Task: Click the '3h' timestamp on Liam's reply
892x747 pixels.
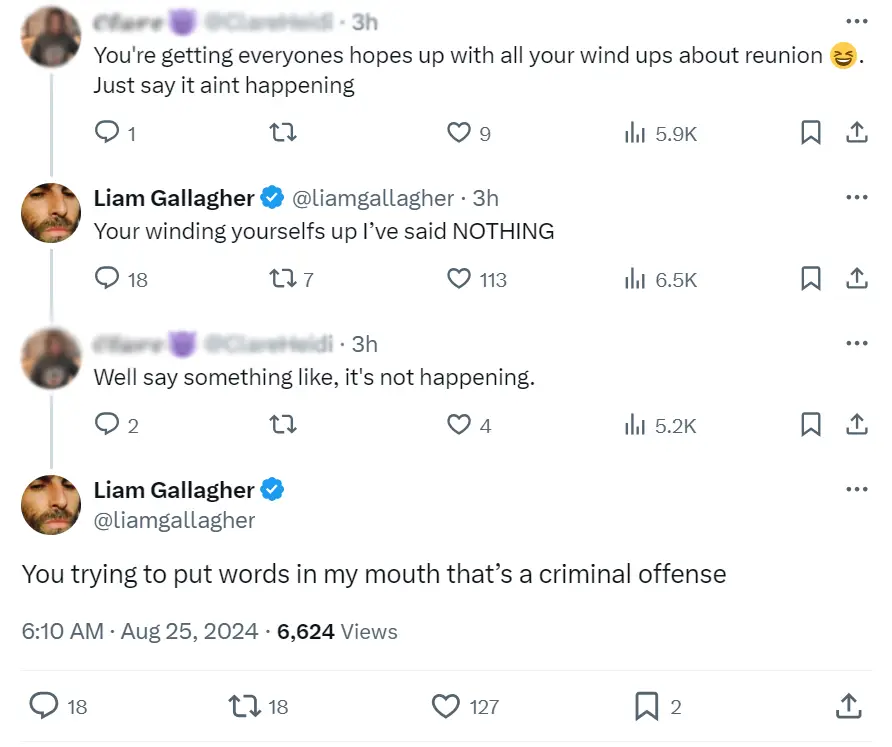Action: (x=482, y=198)
